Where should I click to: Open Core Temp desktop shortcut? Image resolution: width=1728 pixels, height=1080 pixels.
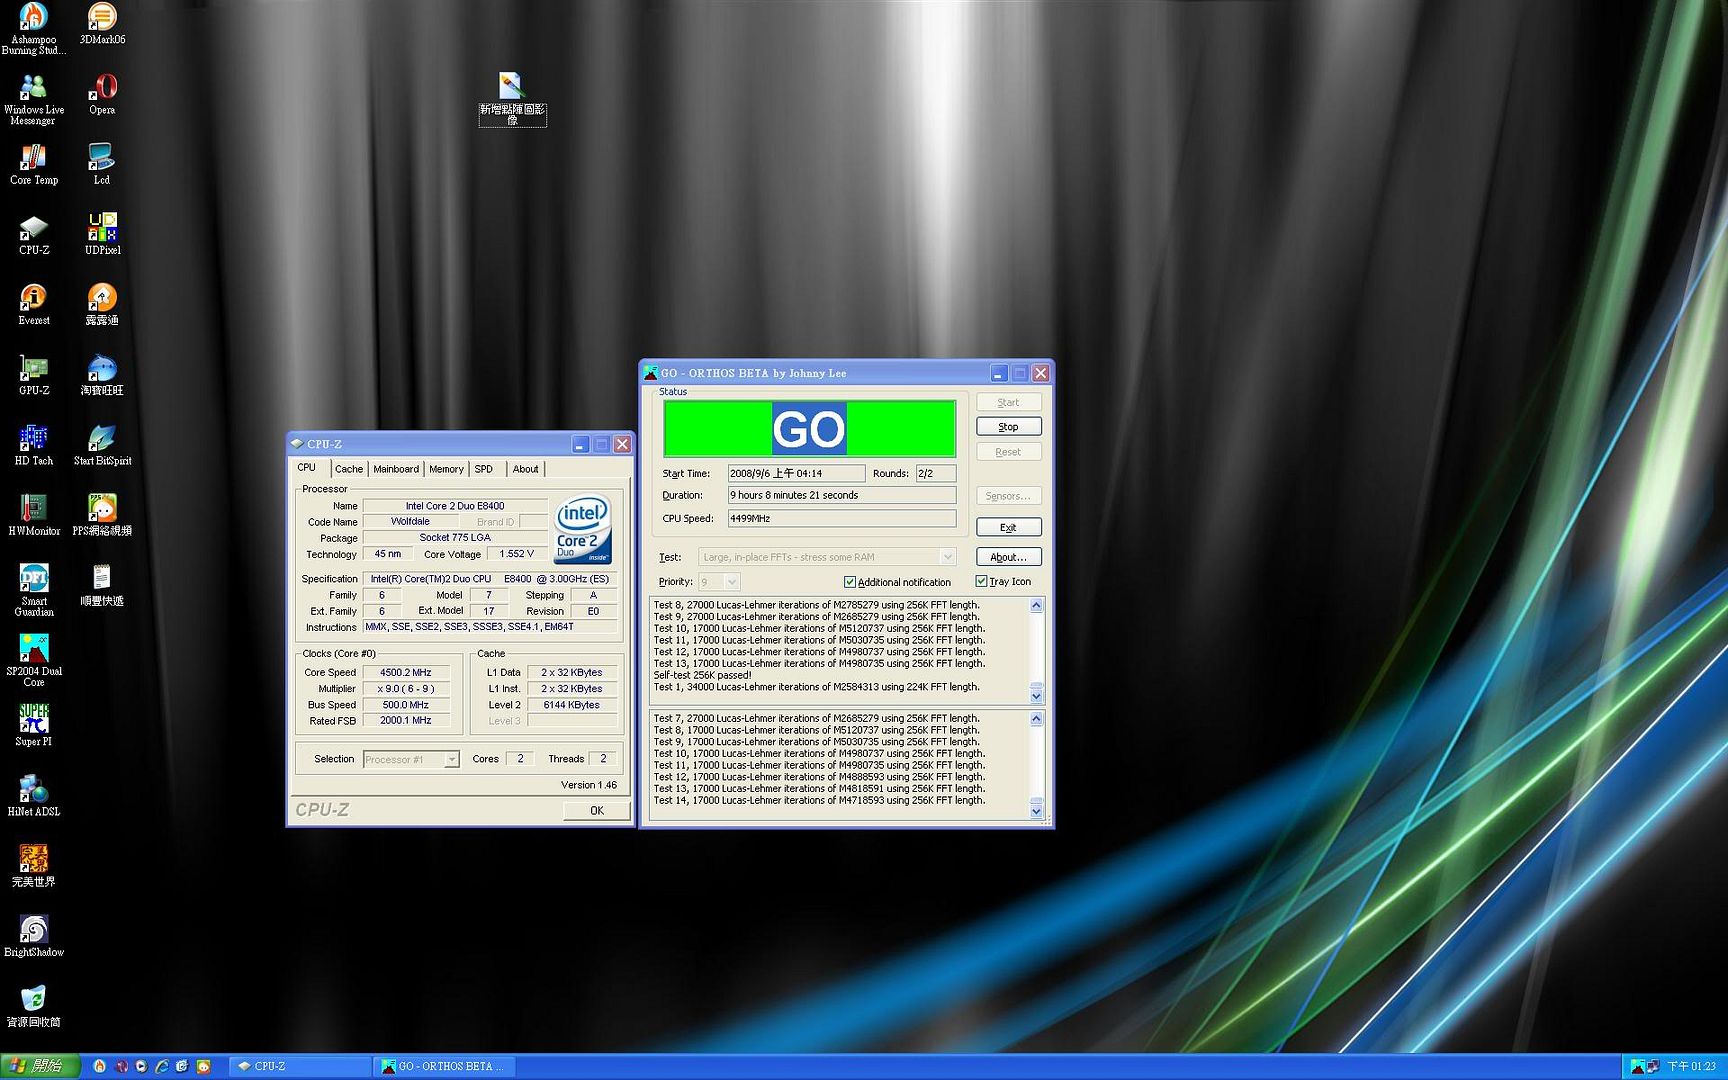click(x=34, y=164)
